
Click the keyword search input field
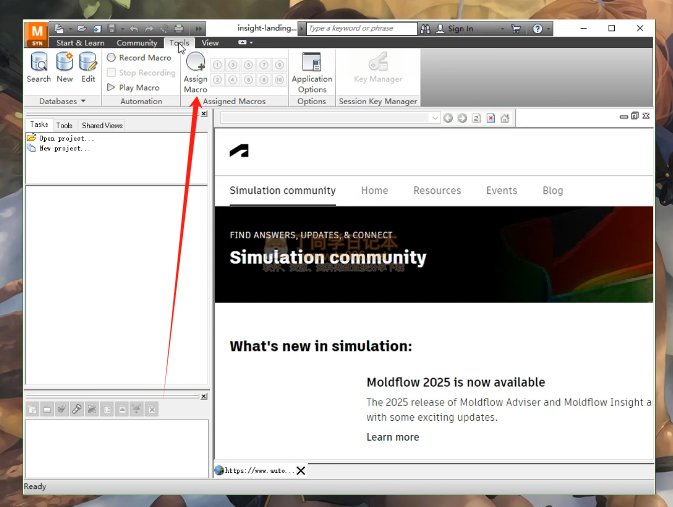[360, 29]
